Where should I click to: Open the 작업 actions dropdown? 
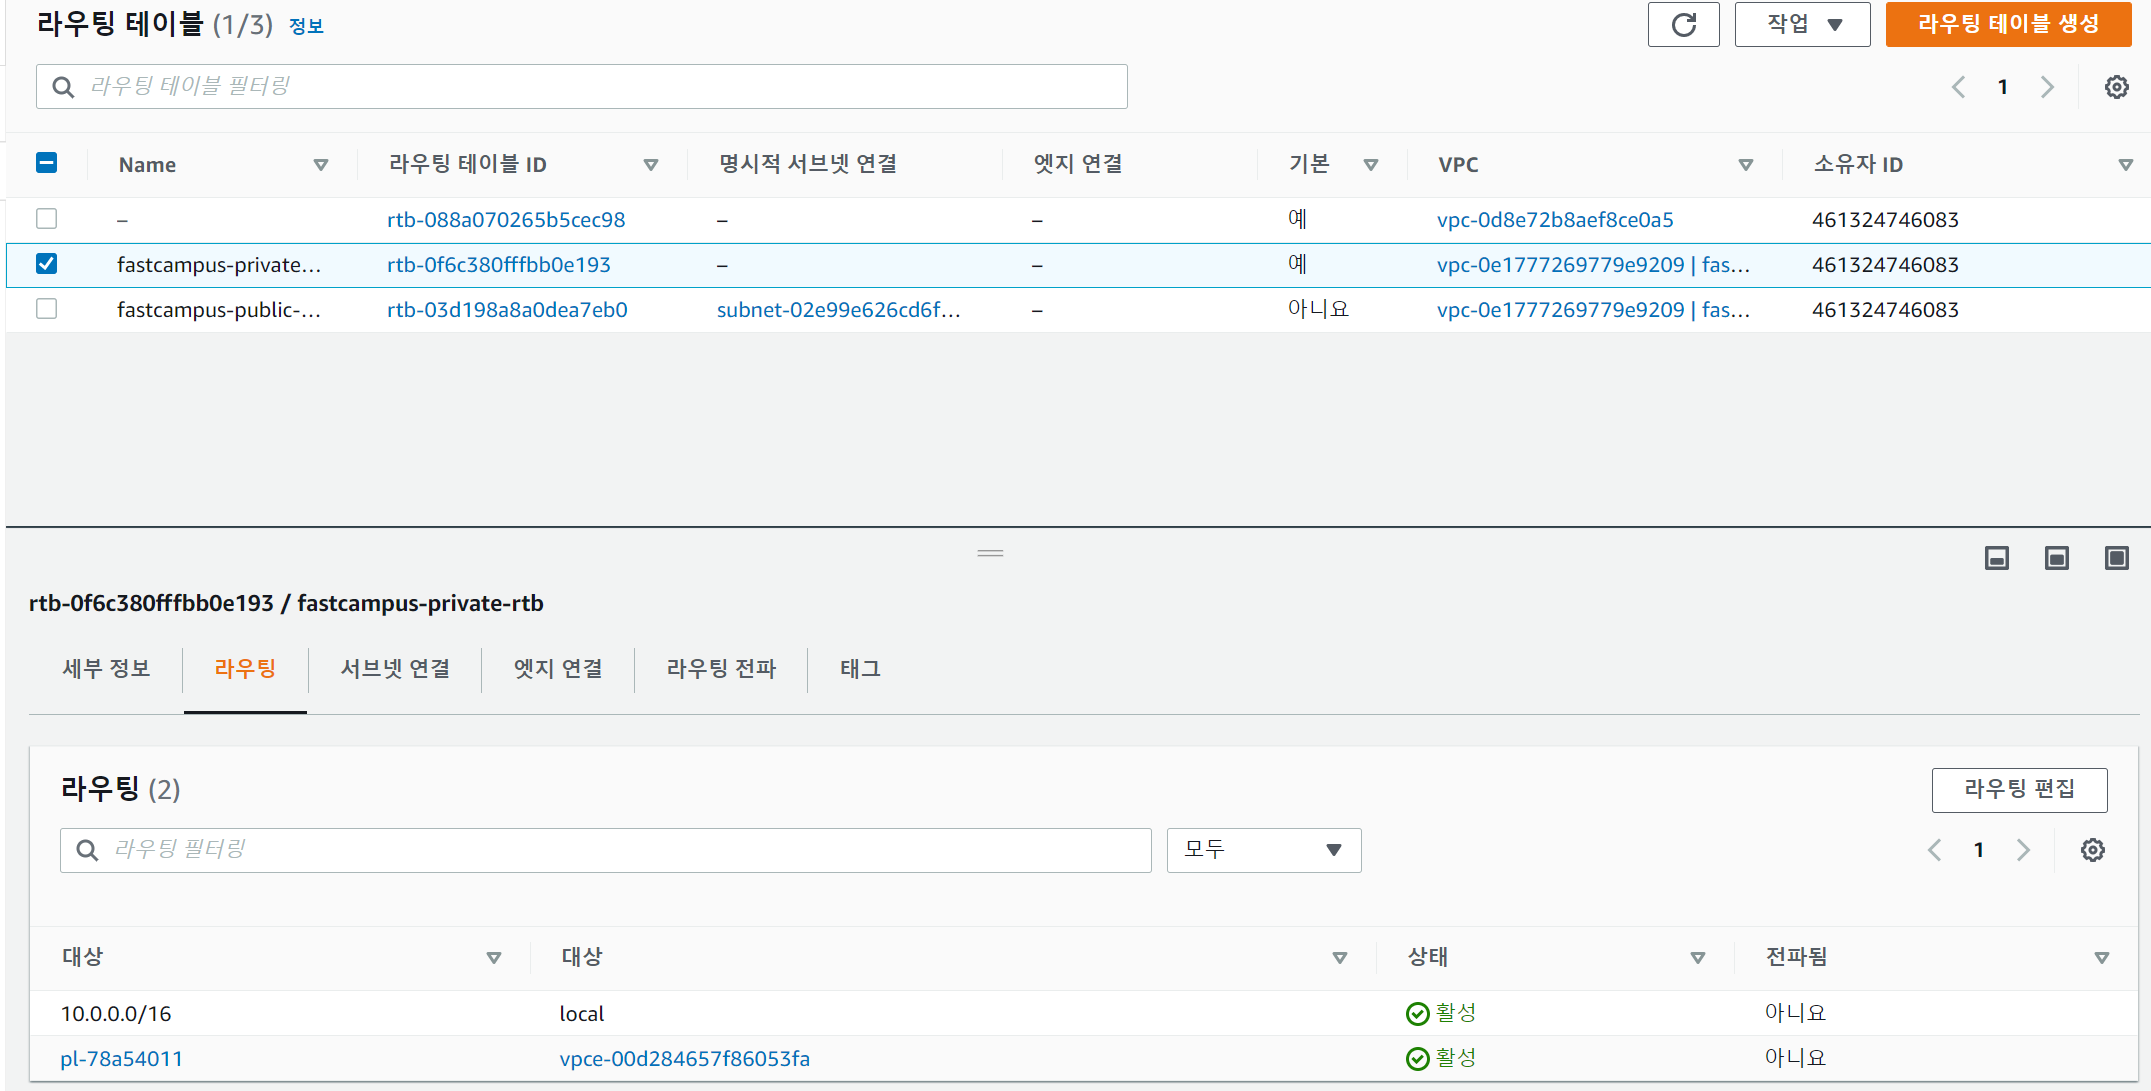1802,25
